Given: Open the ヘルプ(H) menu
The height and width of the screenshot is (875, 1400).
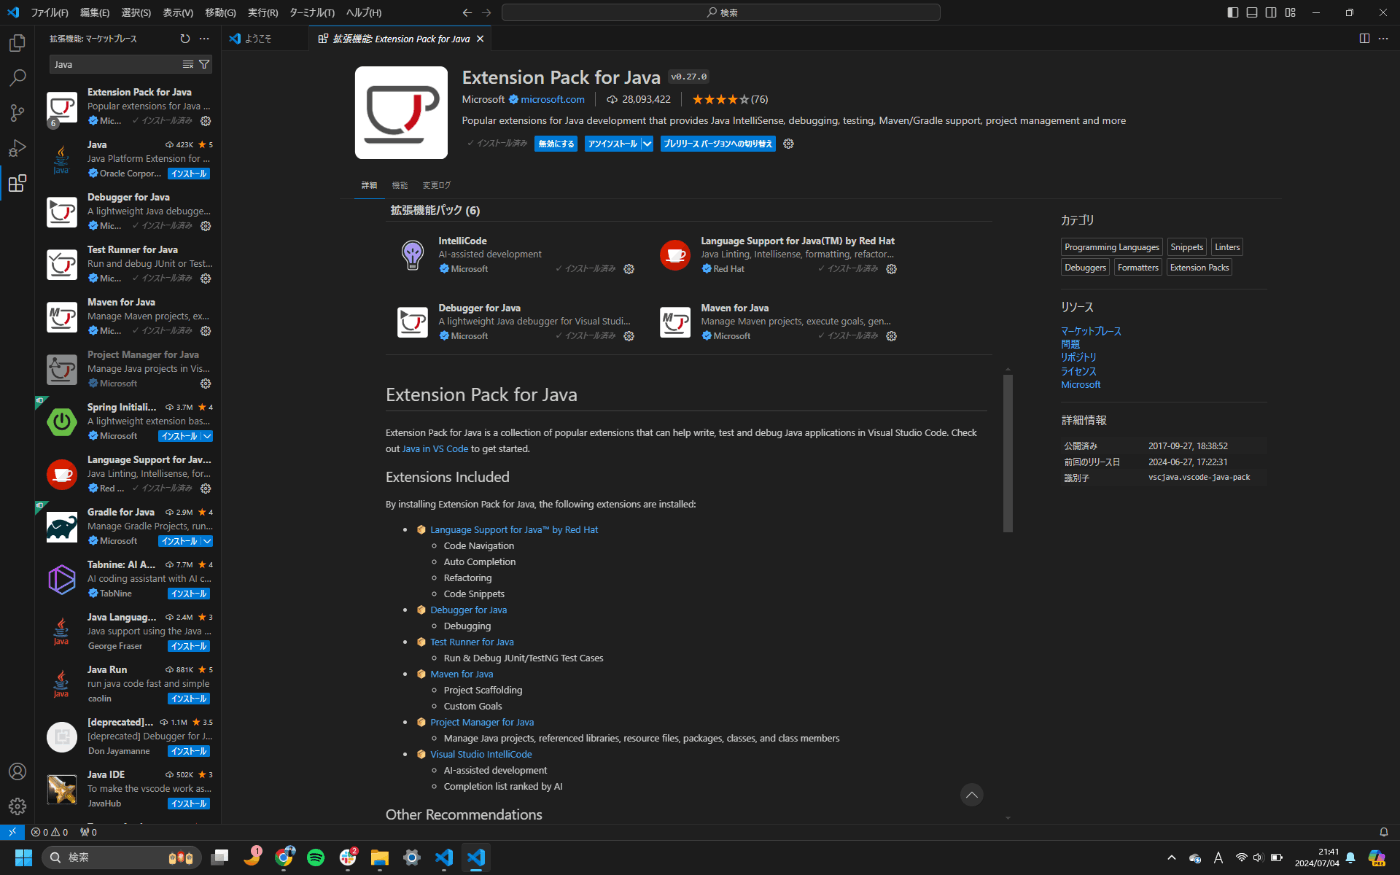Looking at the screenshot, I should click(363, 12).
